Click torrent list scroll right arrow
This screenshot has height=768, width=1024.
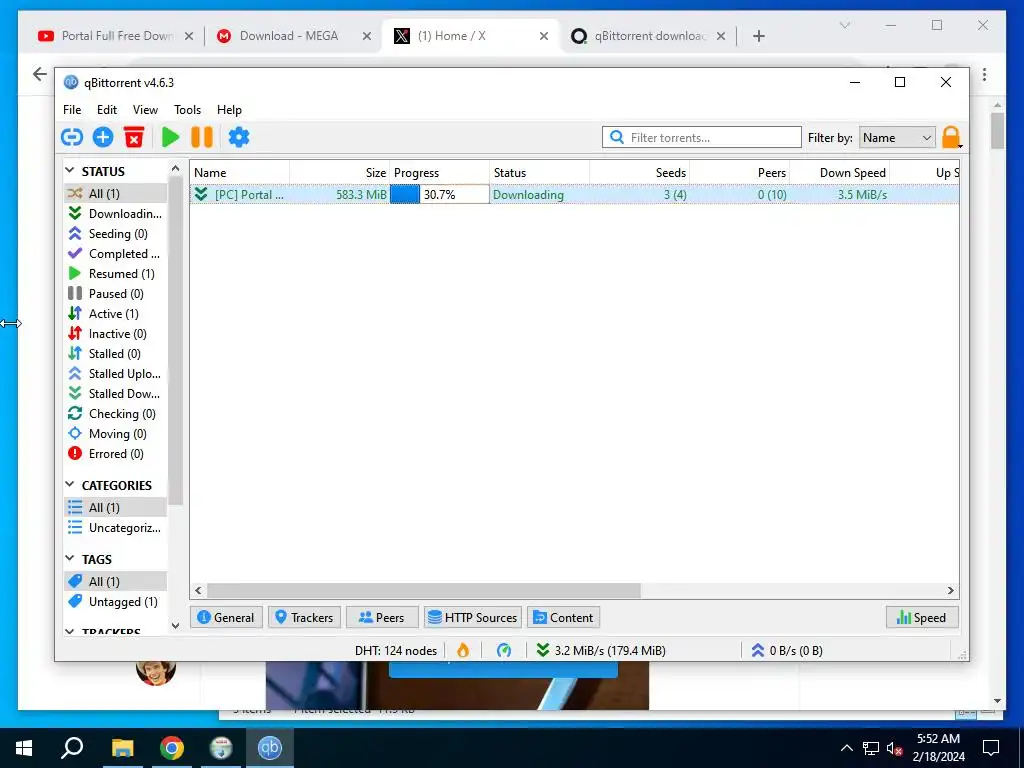[951, 590]
